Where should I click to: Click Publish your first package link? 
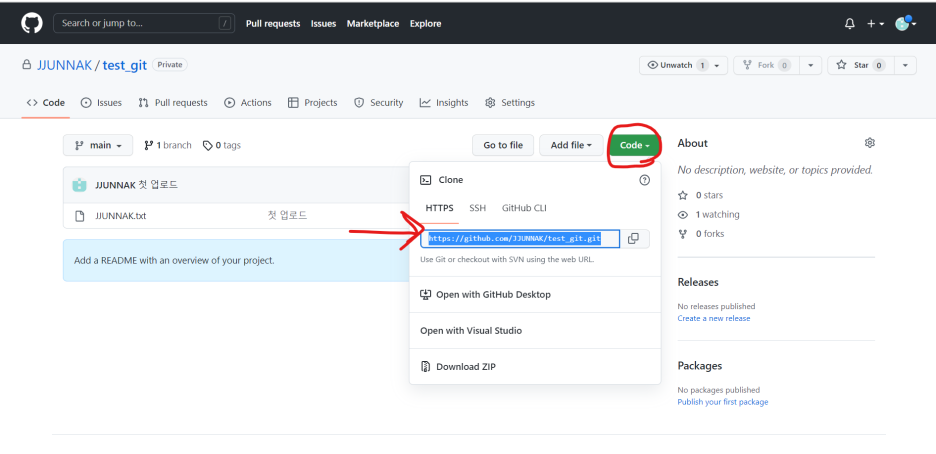point(722,402)
